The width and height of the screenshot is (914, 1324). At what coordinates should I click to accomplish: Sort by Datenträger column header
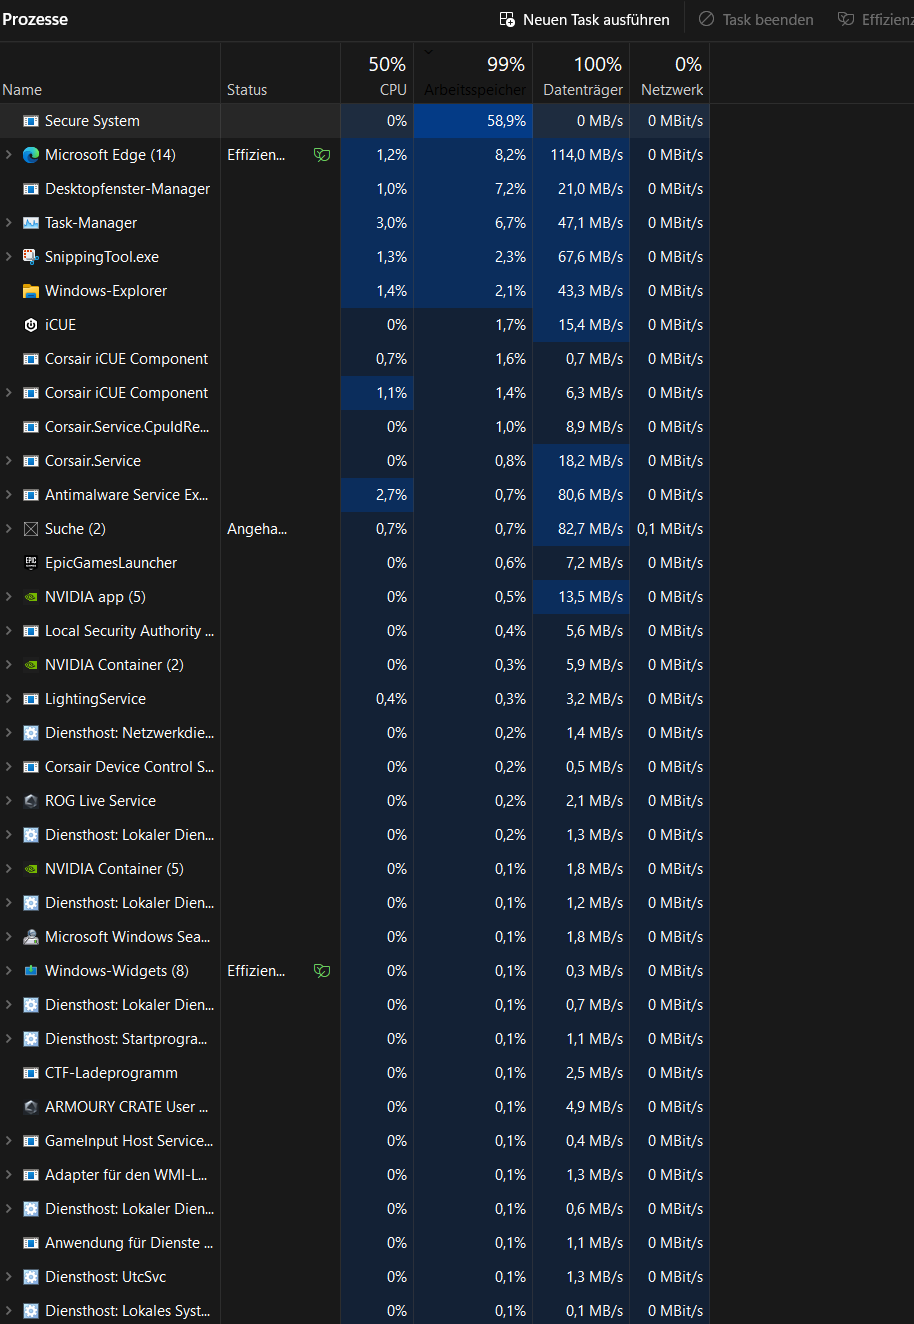coord(581,74)
